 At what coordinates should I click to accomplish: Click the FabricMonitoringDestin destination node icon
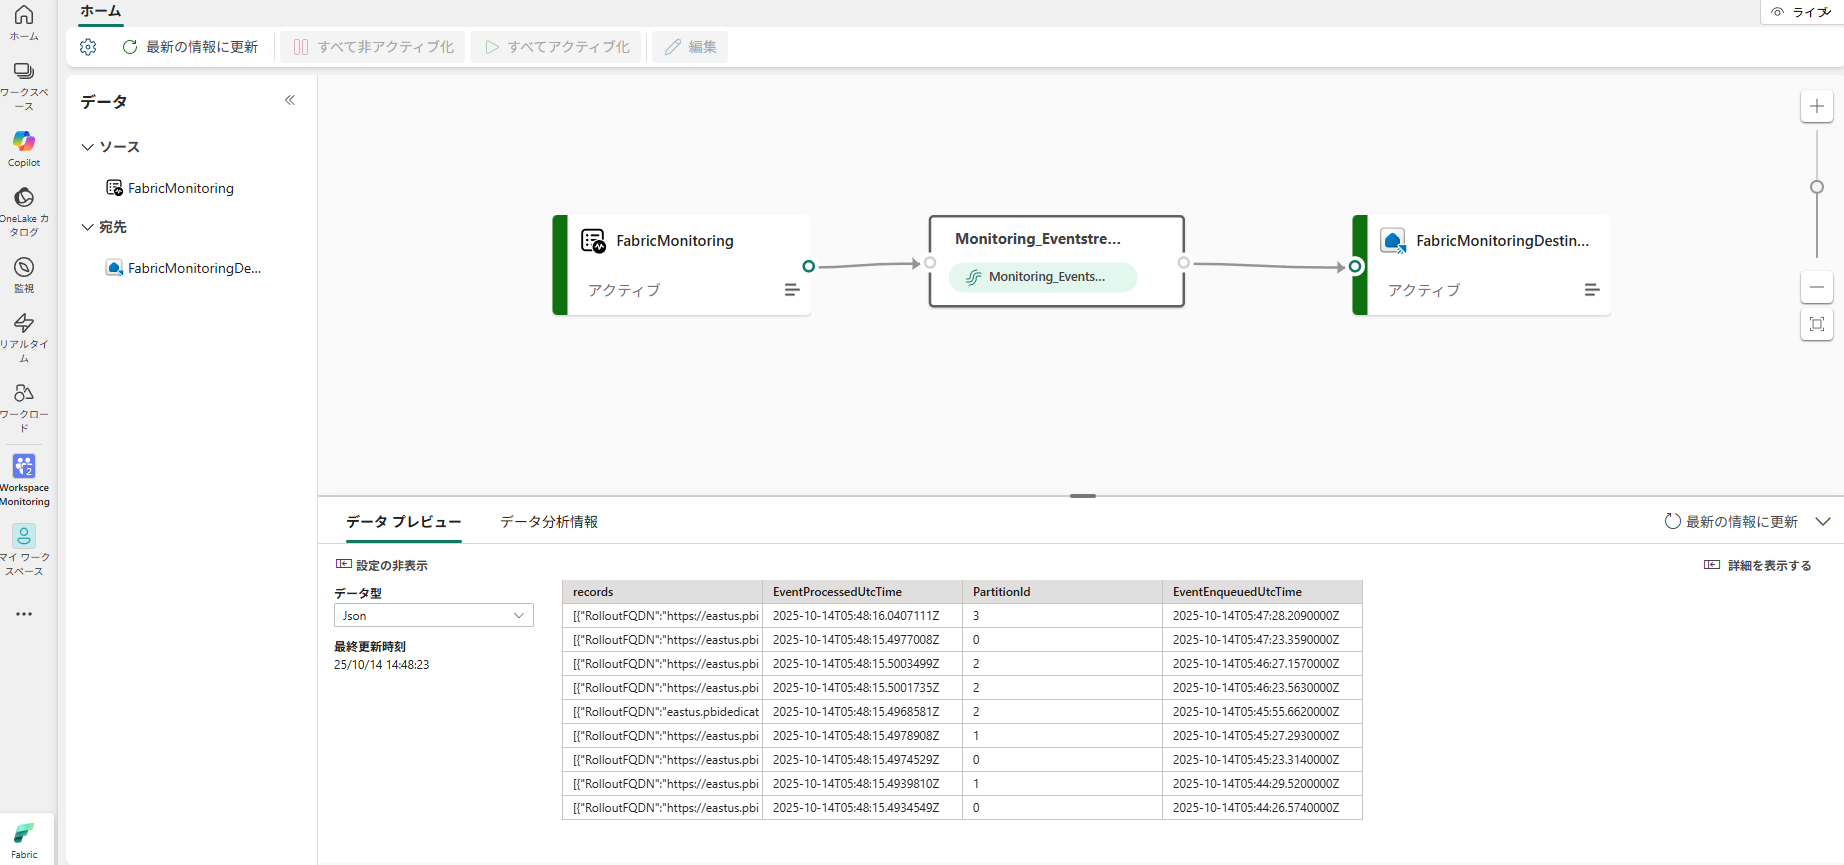tap(1393, 241)
